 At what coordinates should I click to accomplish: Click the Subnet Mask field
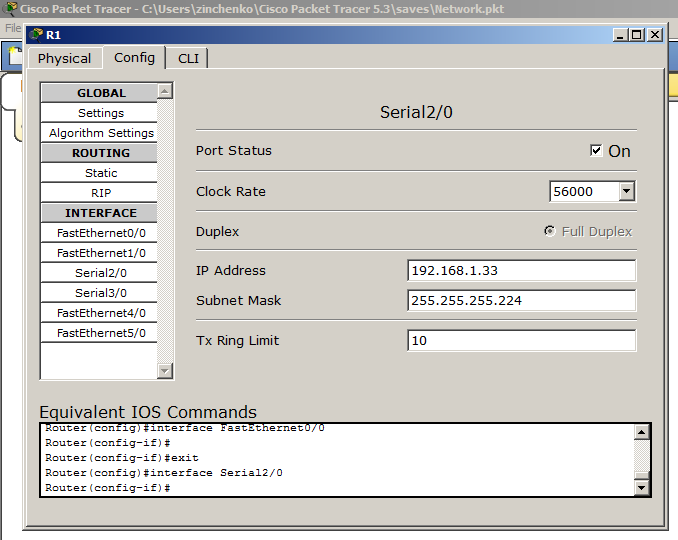[521, 300]
